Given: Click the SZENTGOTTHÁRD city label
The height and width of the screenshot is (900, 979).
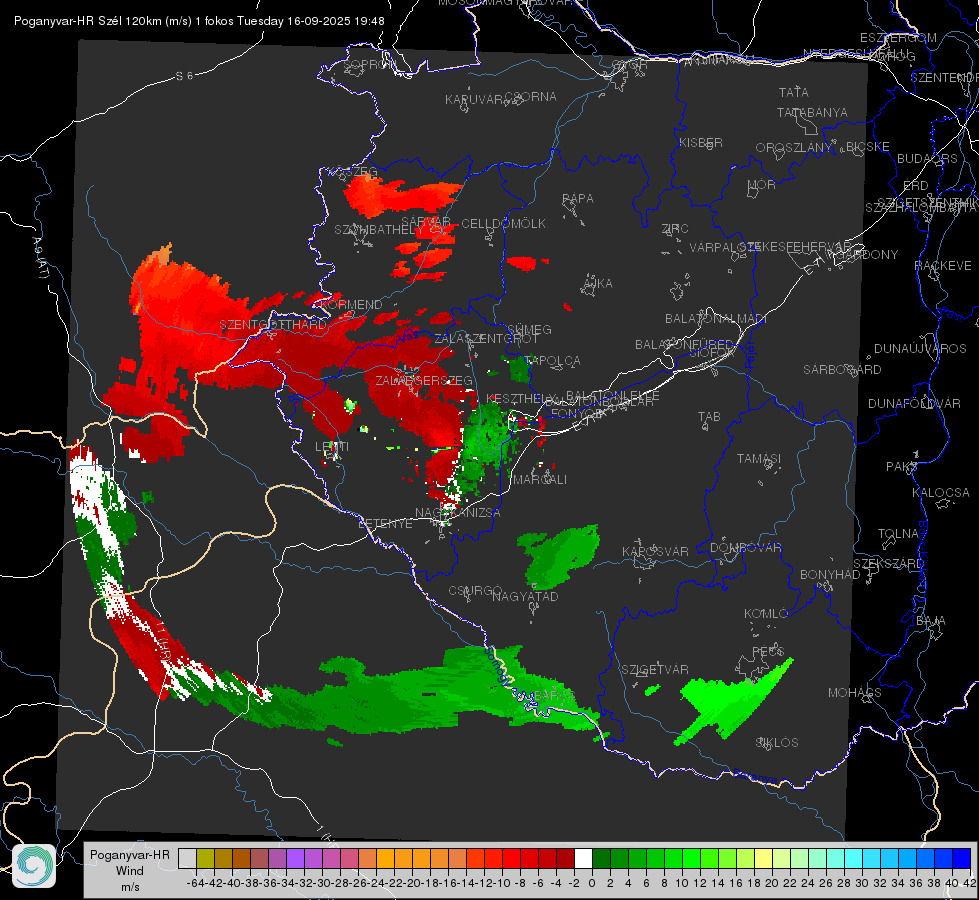Looking at the screenshot, I should [273, 325].
